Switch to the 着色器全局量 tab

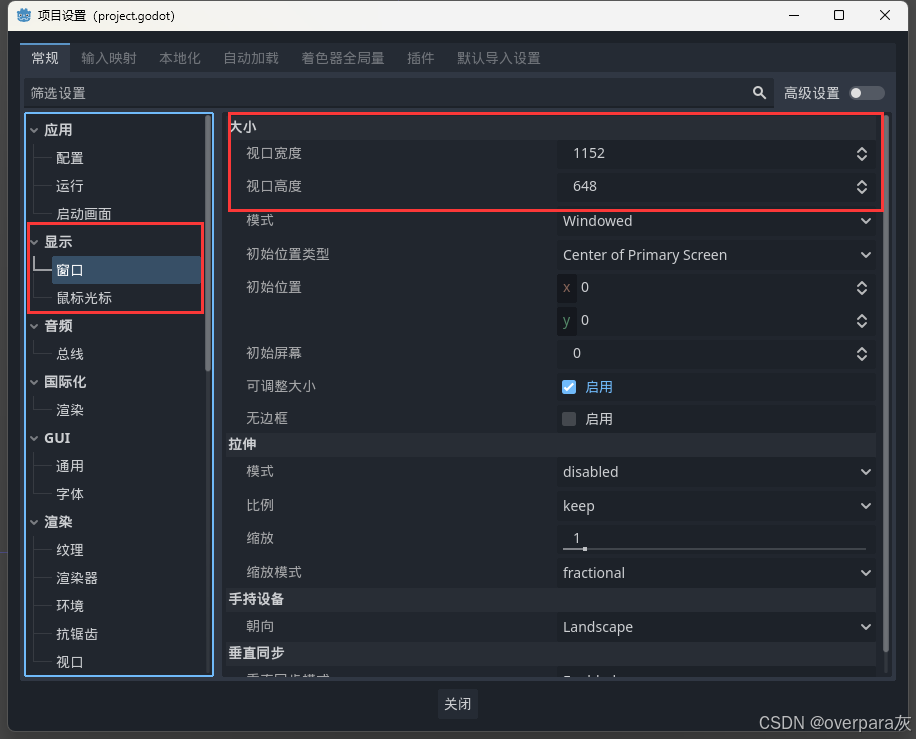pos(342,58)
